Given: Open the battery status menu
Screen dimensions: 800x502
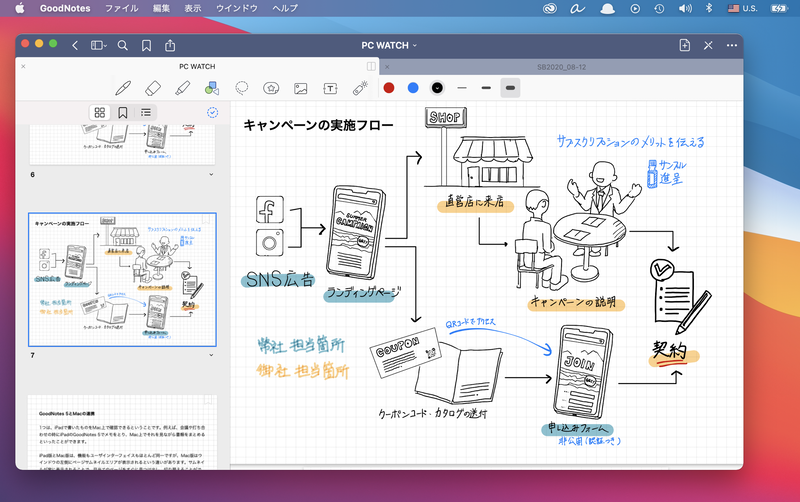Looking at the screenshot, I should [x=779, y=8].
